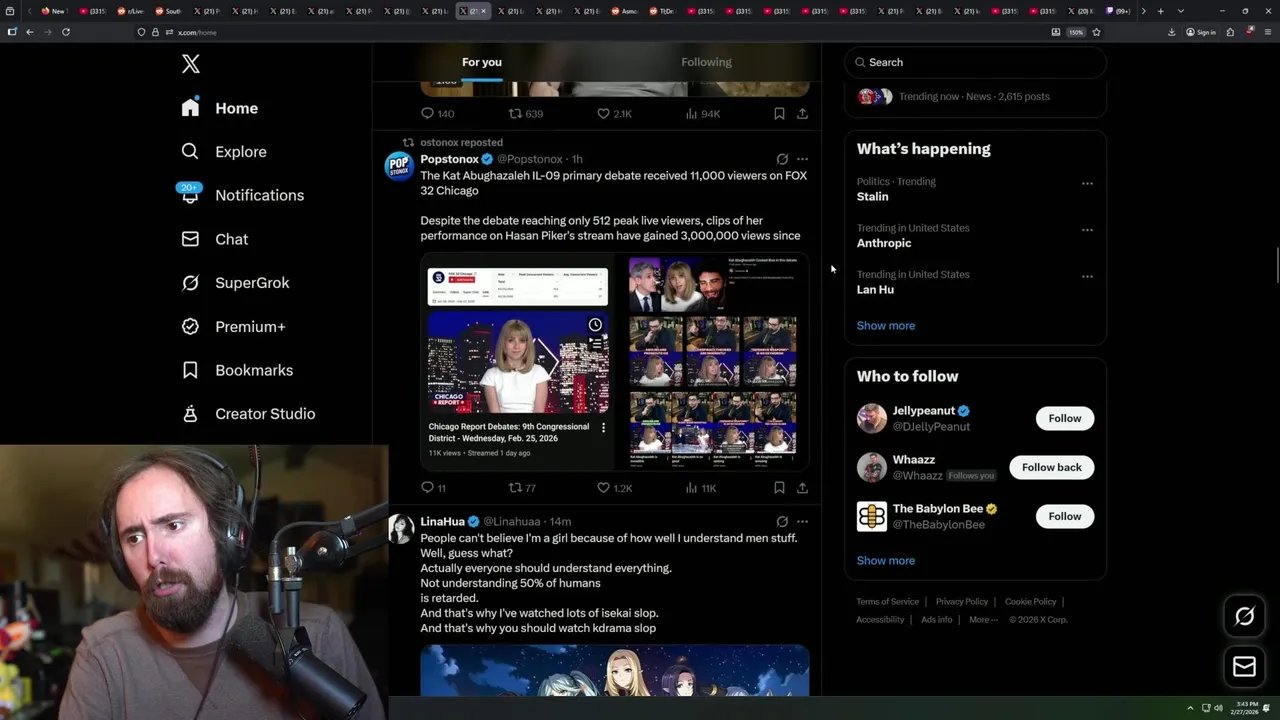Screen dimensions: 1280x720
Task: Open the Privacy Policy link
Action: coord(961,602)
